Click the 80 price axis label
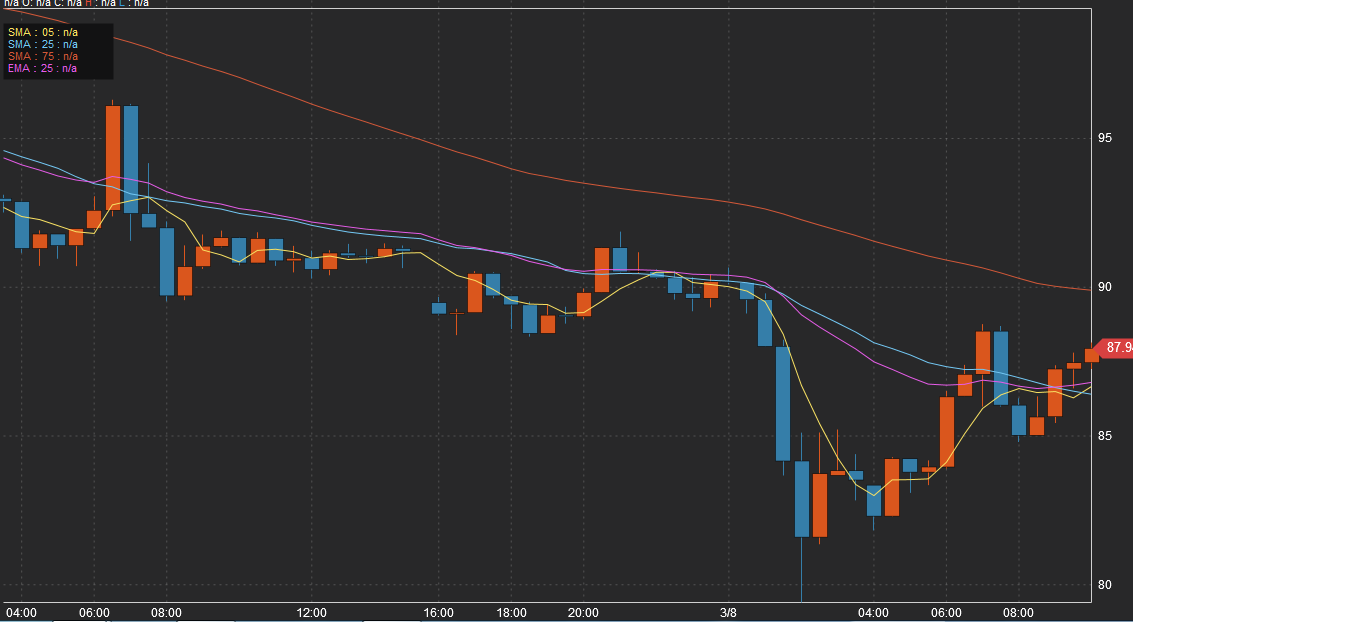 tap(1105, 585)
